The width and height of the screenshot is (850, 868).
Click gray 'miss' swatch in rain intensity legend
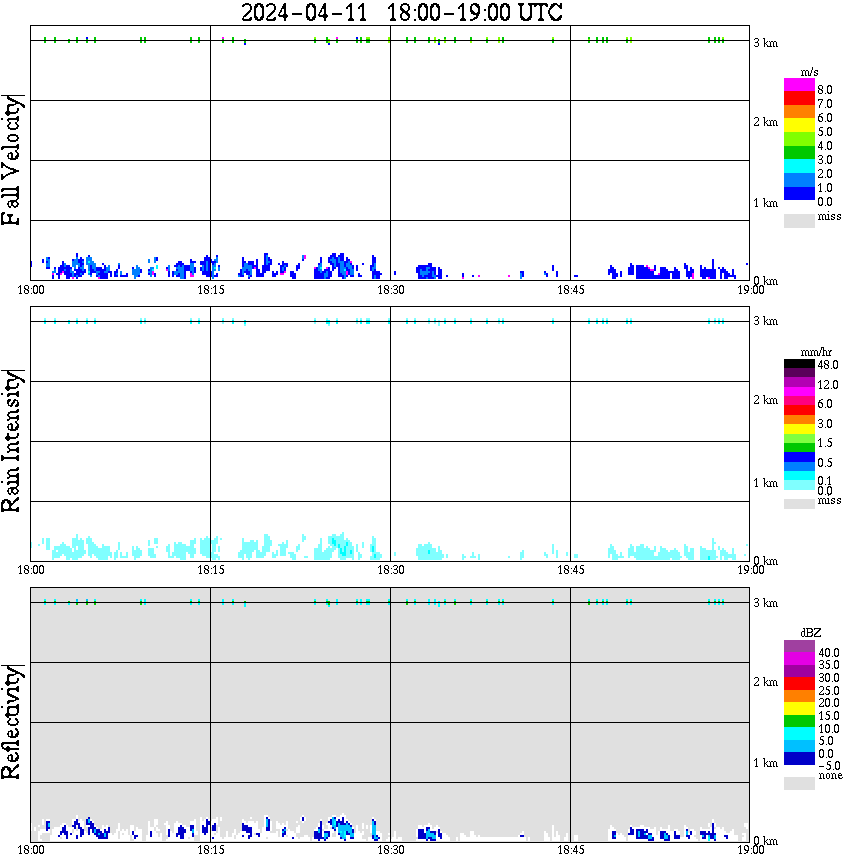[x=799, y=504]
